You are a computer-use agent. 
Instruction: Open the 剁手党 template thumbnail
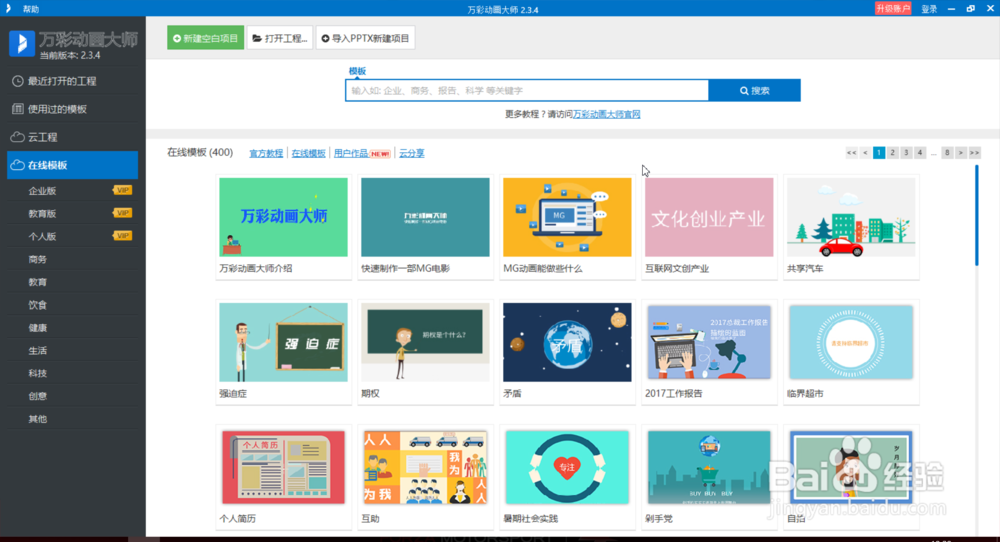(x=709, y=467)
